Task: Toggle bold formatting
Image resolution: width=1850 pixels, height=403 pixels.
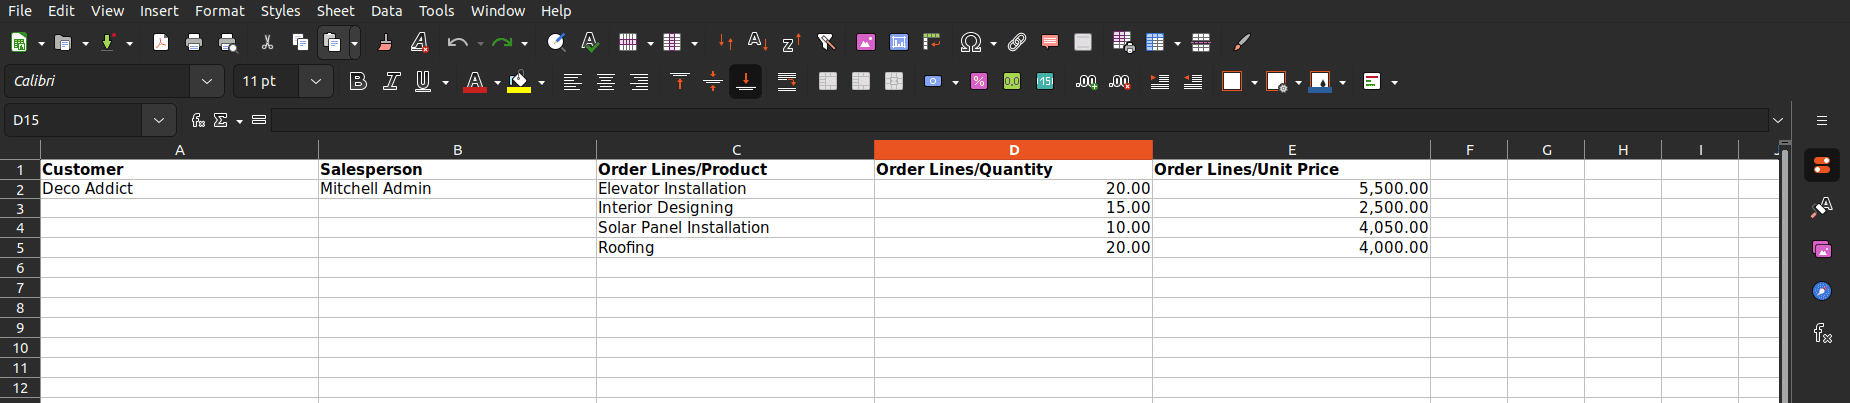Action: [x=358, y=81]
